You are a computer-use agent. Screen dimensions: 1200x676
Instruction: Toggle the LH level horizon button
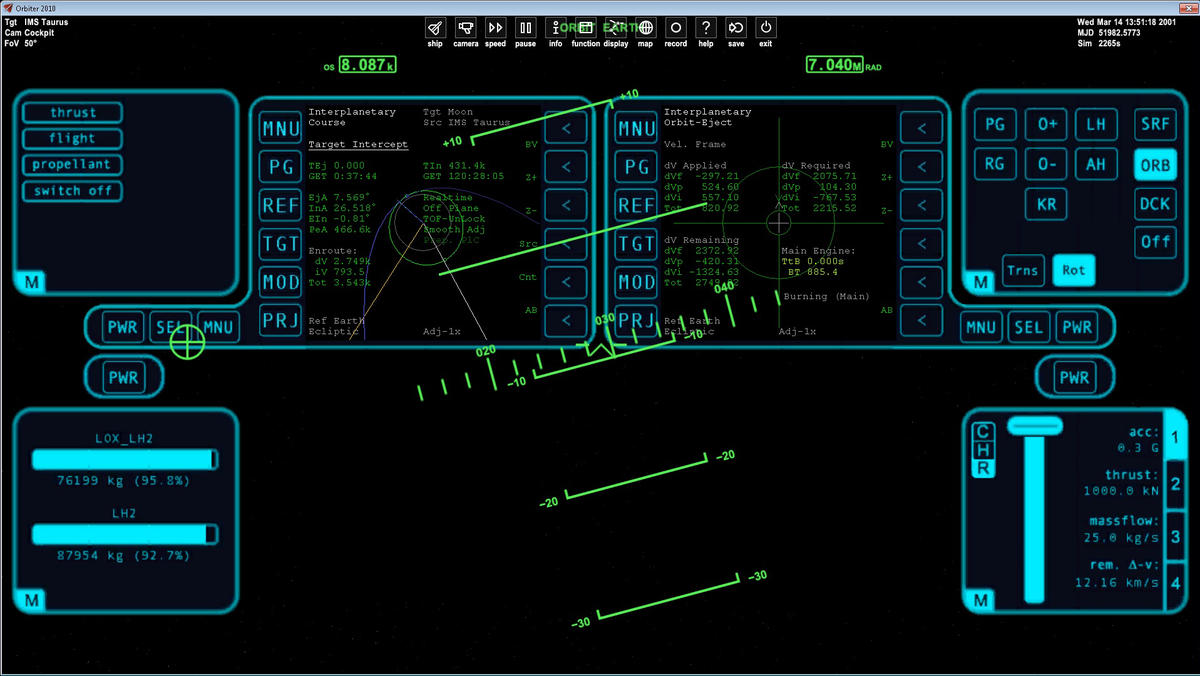click(1097, 125)
